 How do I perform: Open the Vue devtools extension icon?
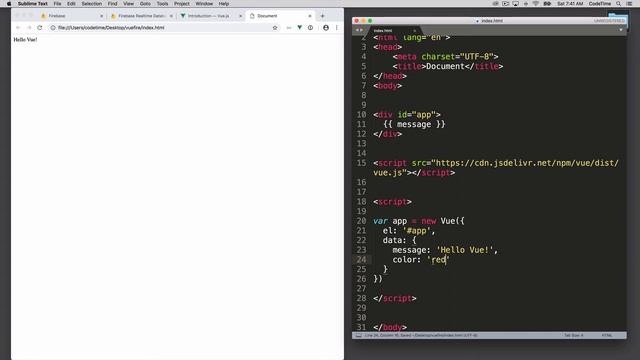pyautogui.click(x=300, y=28)
